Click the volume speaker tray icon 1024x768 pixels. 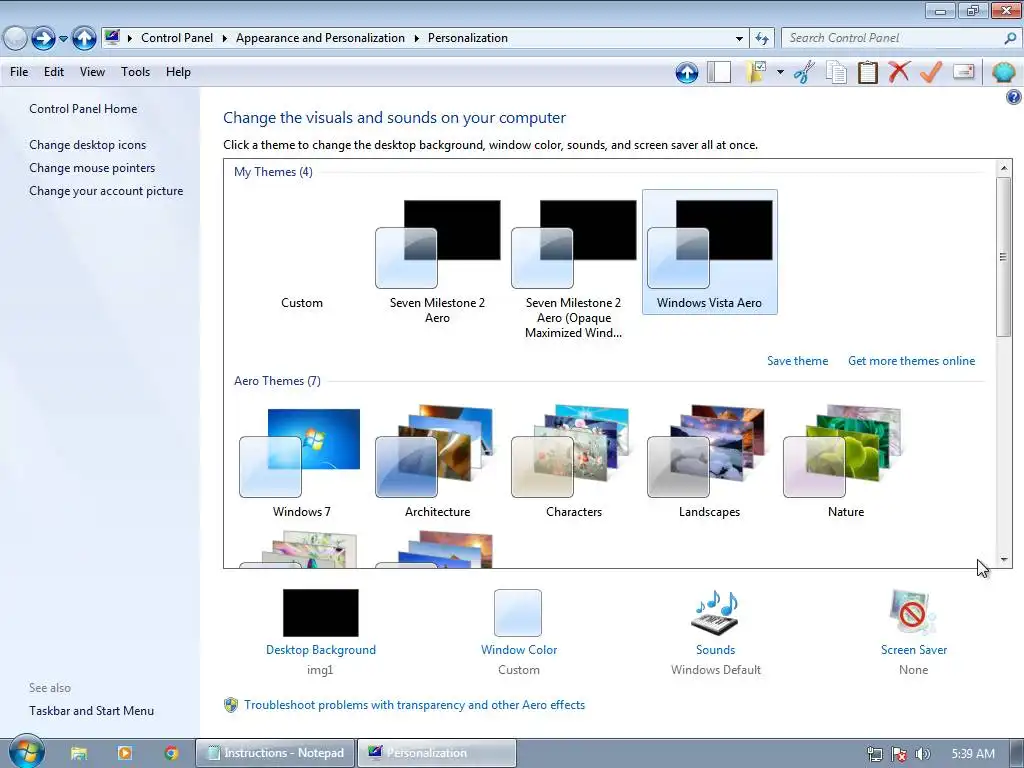[x=923, y=754]
